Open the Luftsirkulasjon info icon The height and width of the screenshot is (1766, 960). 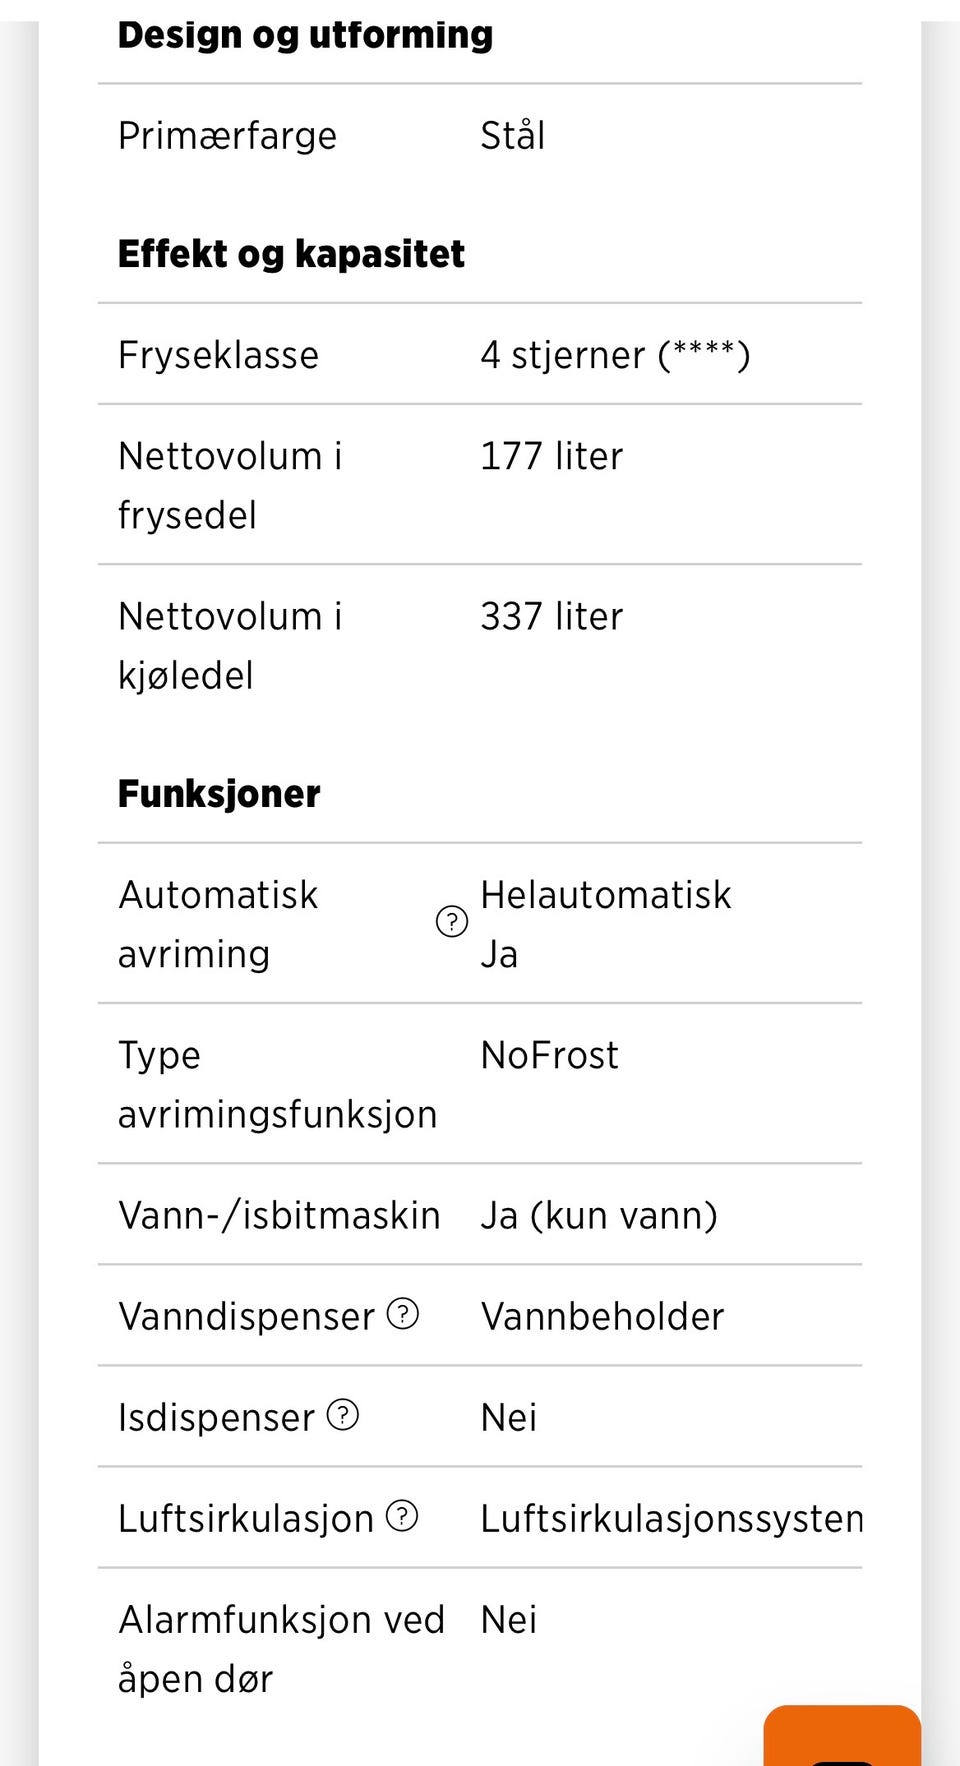point(402,1516)
